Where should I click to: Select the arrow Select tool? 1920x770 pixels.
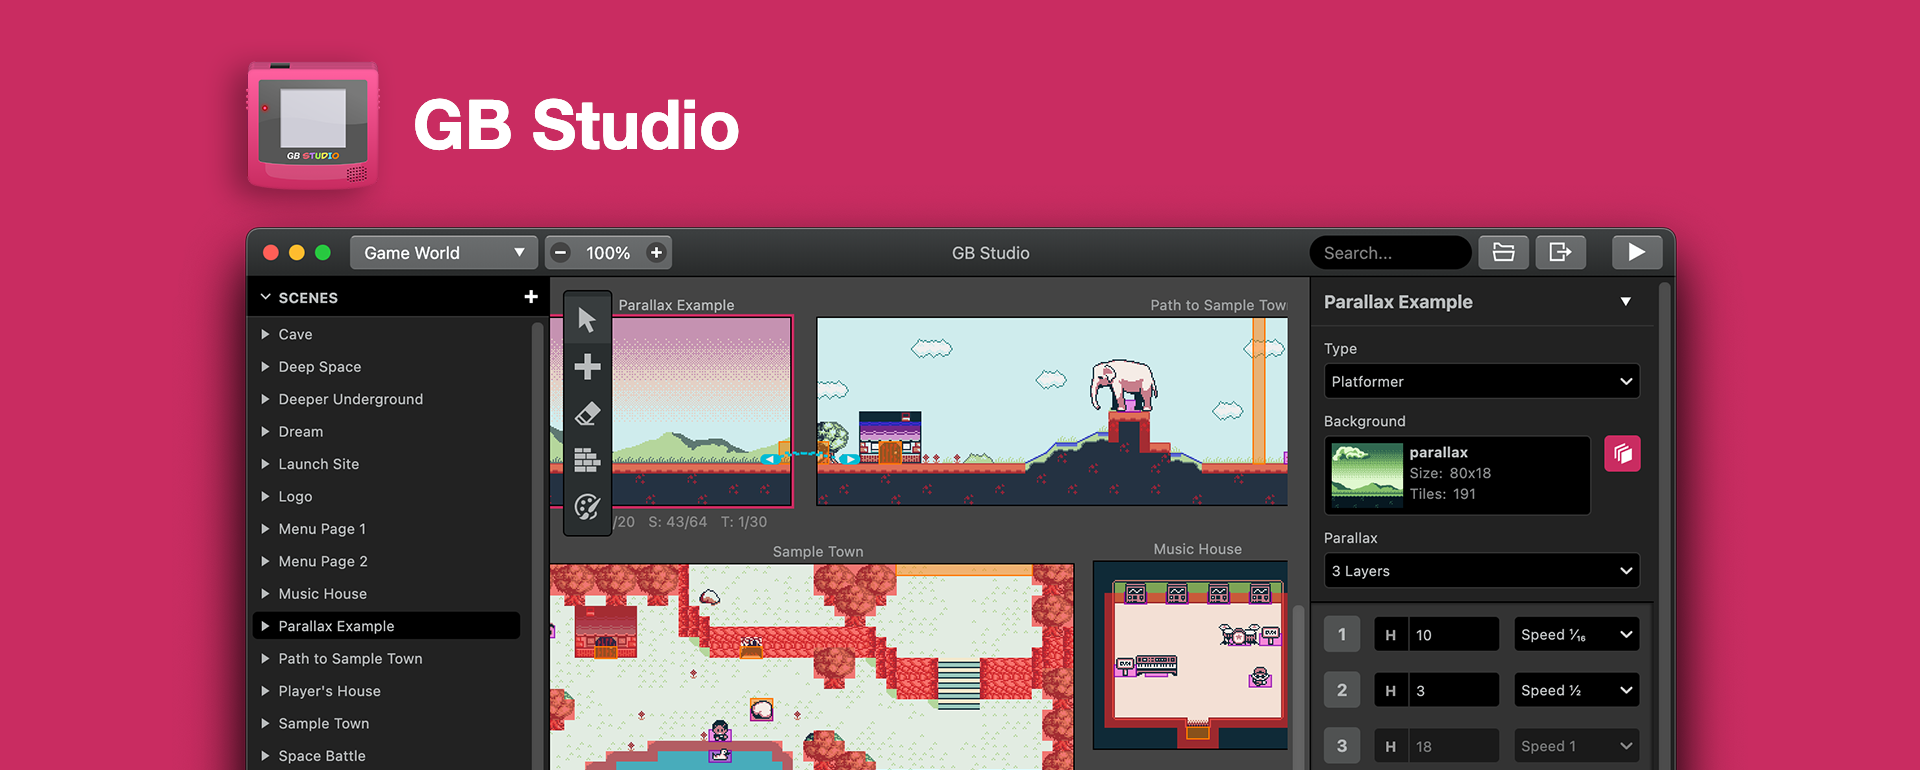point(587,320)
